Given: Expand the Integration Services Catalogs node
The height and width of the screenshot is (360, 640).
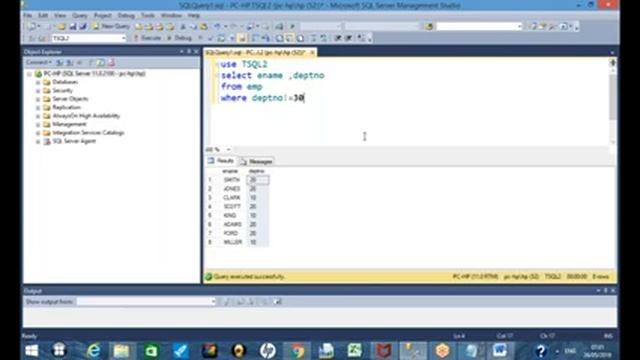Looking at the screenshot, I should [38, 133].
